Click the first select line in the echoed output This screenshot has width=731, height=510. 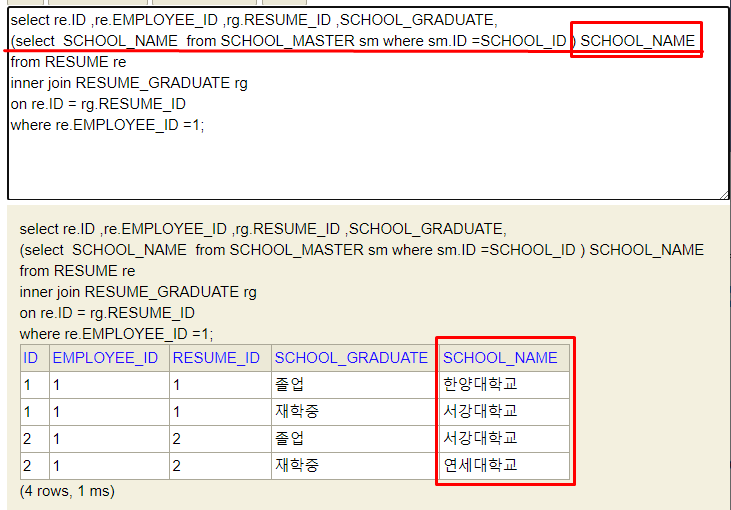tap(263, 229)
